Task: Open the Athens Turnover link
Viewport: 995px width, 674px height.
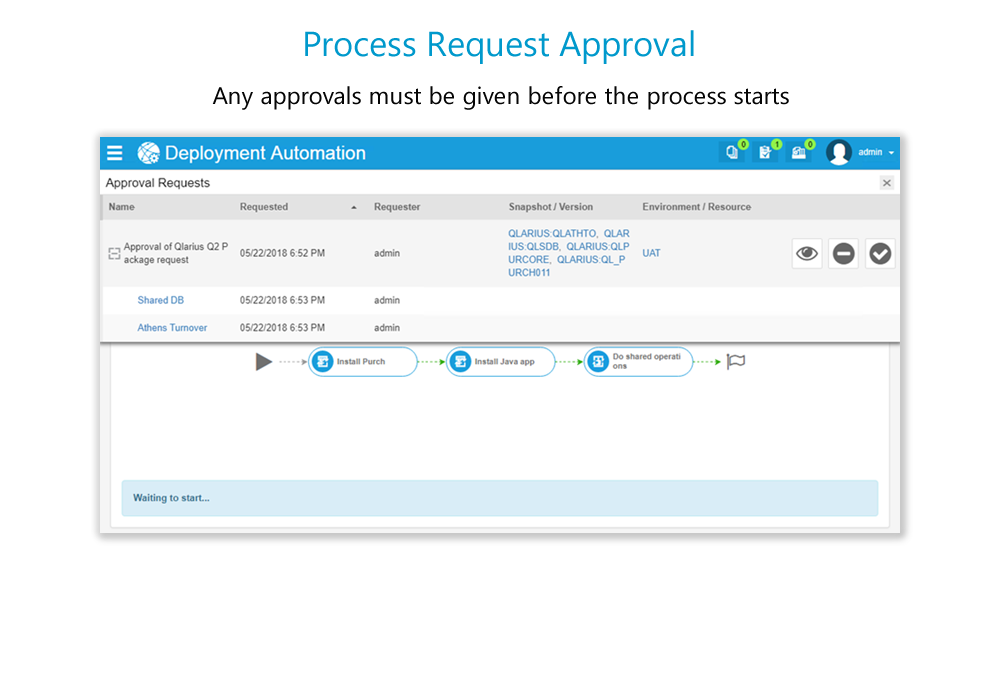Action: coord(172,327)
